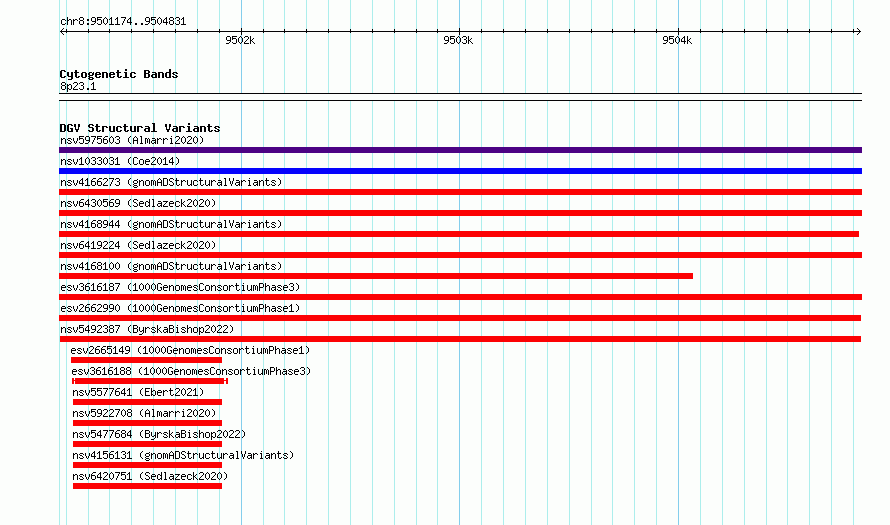Viewport: 890px width, 525px height.
Task: Click the nsv1033031 (Coe2014) label
Action: (x=120, y=161)
